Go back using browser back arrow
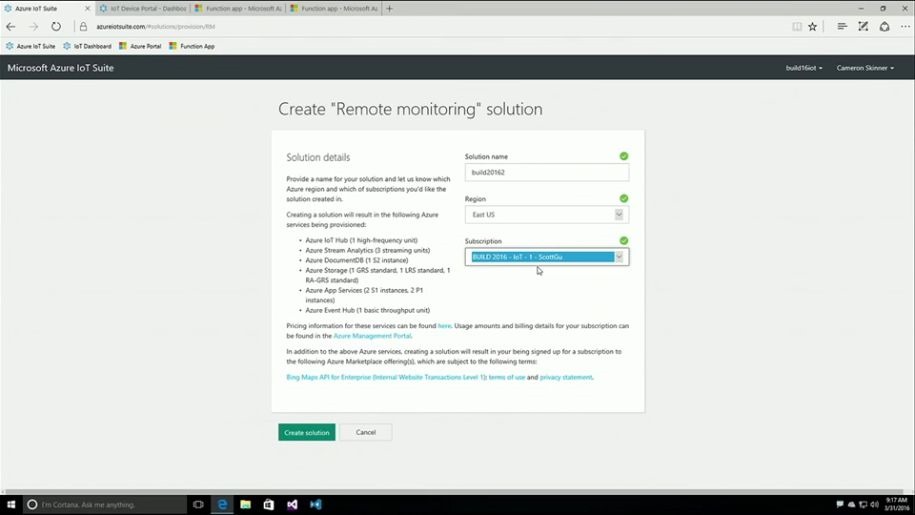 (x=11, y=27)
